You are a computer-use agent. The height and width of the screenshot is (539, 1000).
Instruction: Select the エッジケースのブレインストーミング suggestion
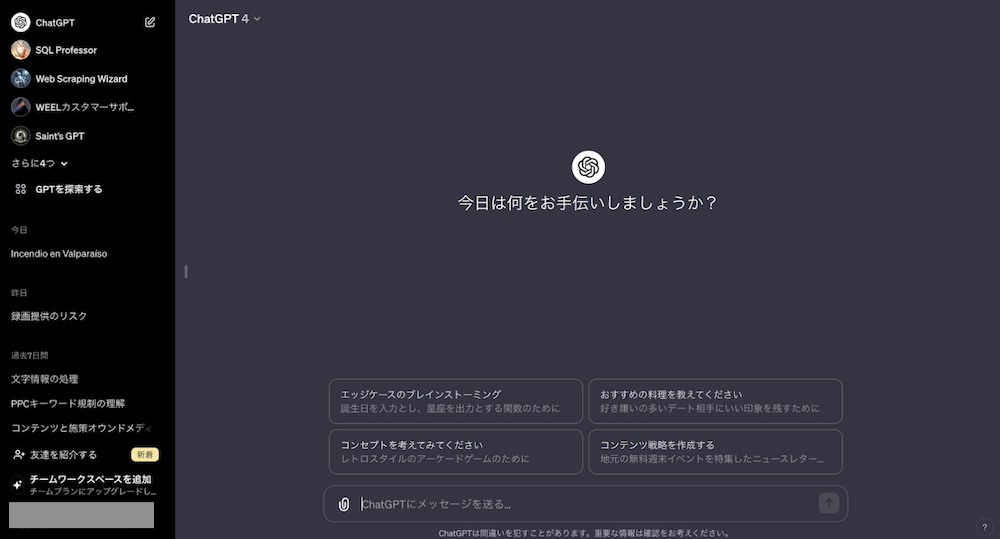455,401
